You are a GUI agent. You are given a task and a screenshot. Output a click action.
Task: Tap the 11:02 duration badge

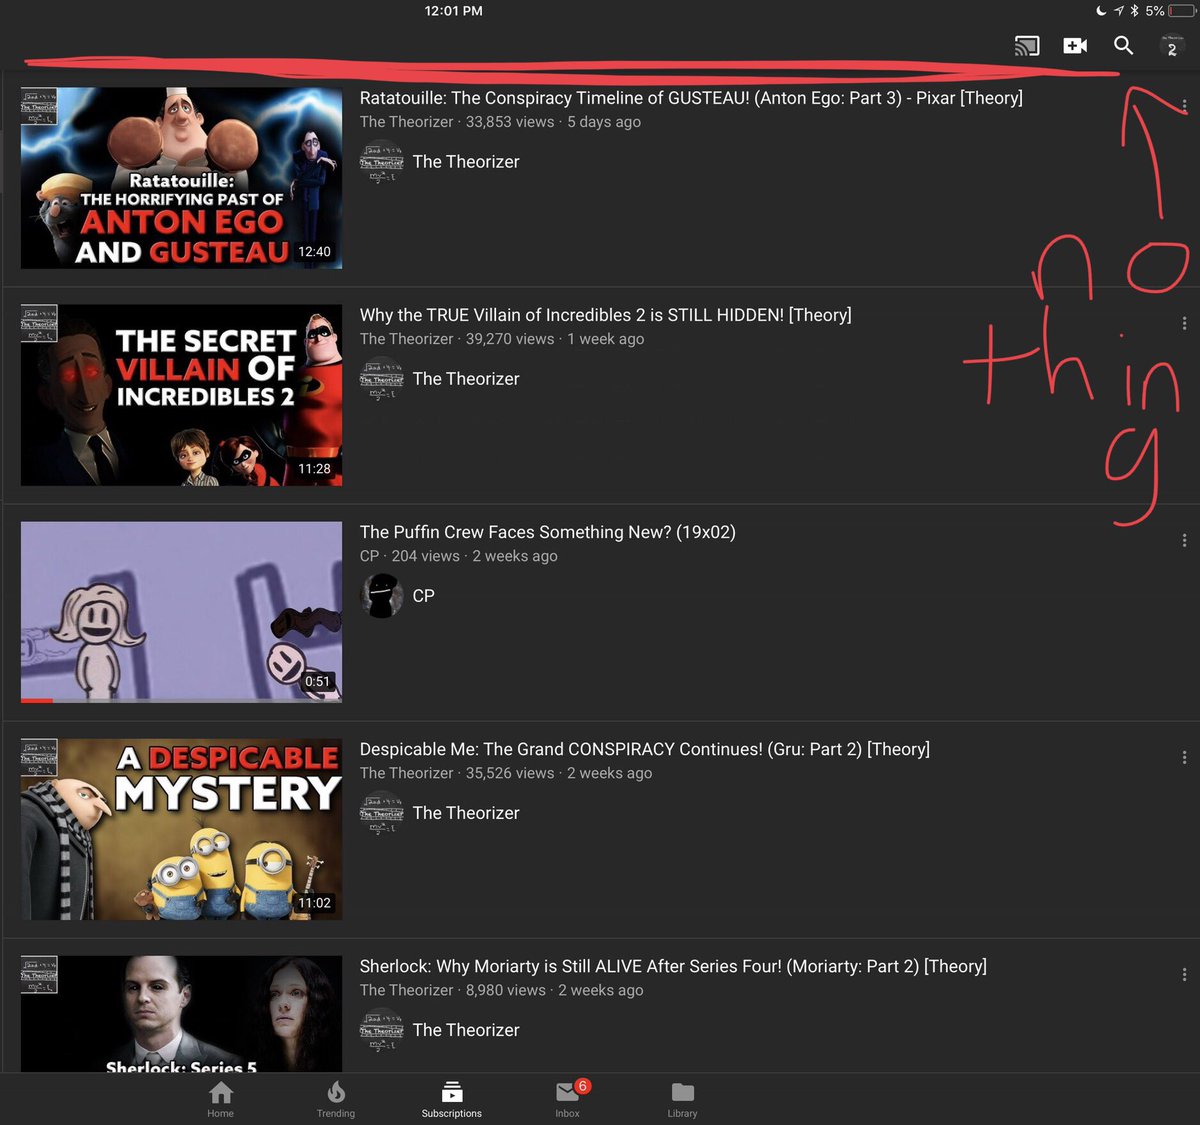pyautogui.click(x=314, y=903)
